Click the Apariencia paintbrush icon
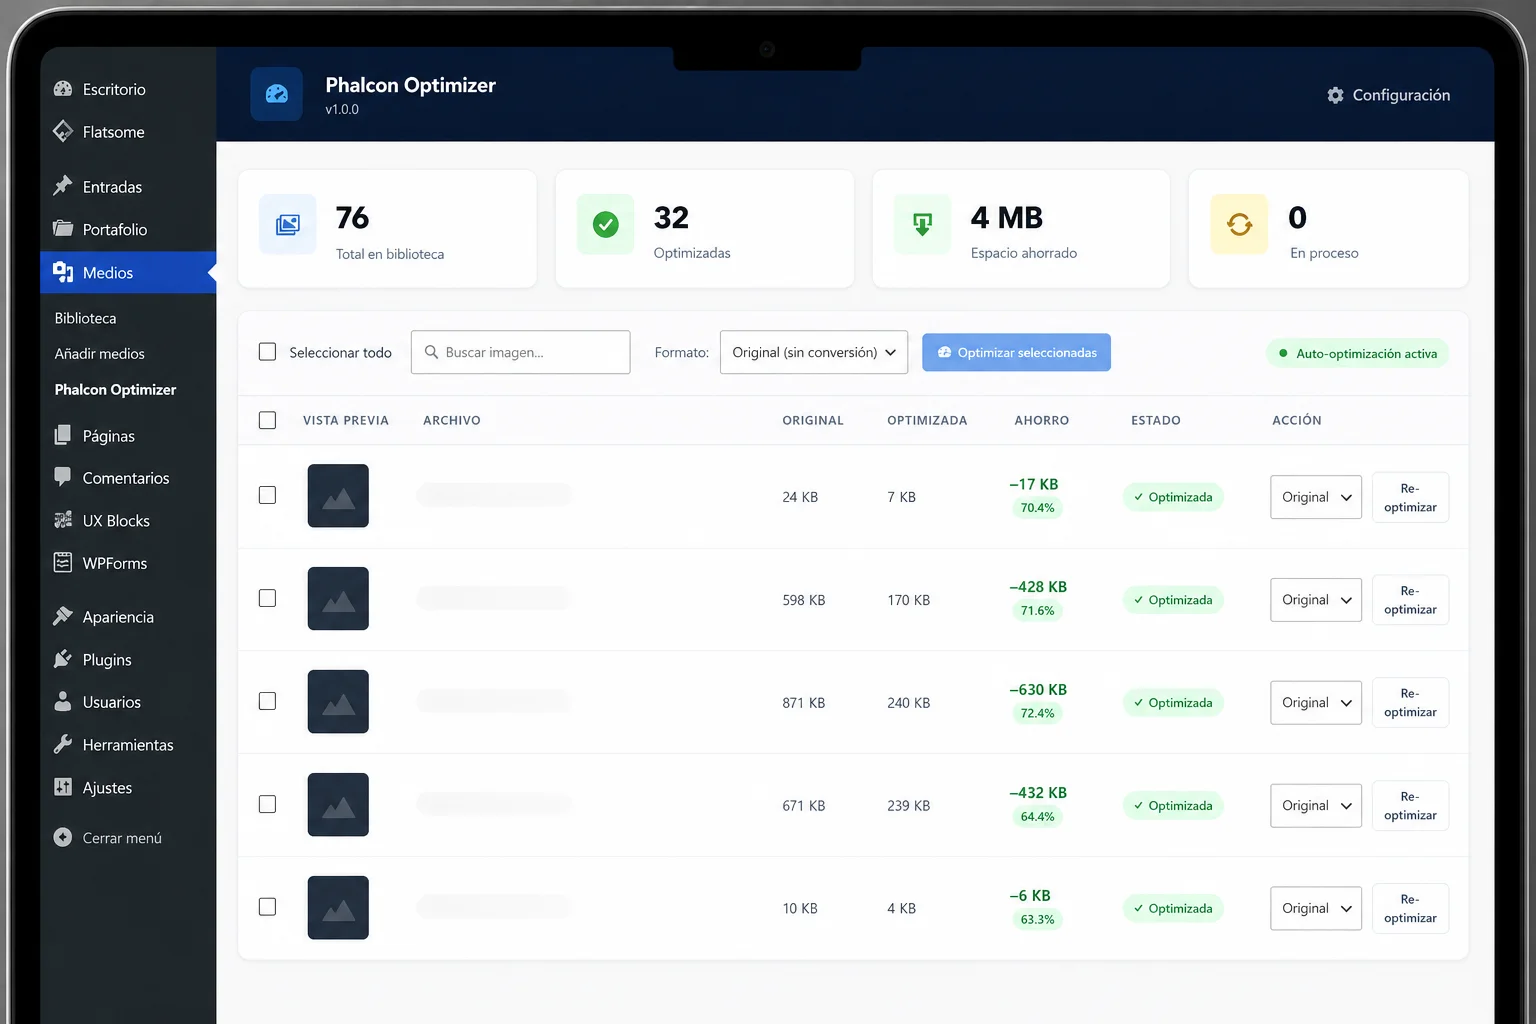This screenshot has width=1536, height=1024. [63, 616]
